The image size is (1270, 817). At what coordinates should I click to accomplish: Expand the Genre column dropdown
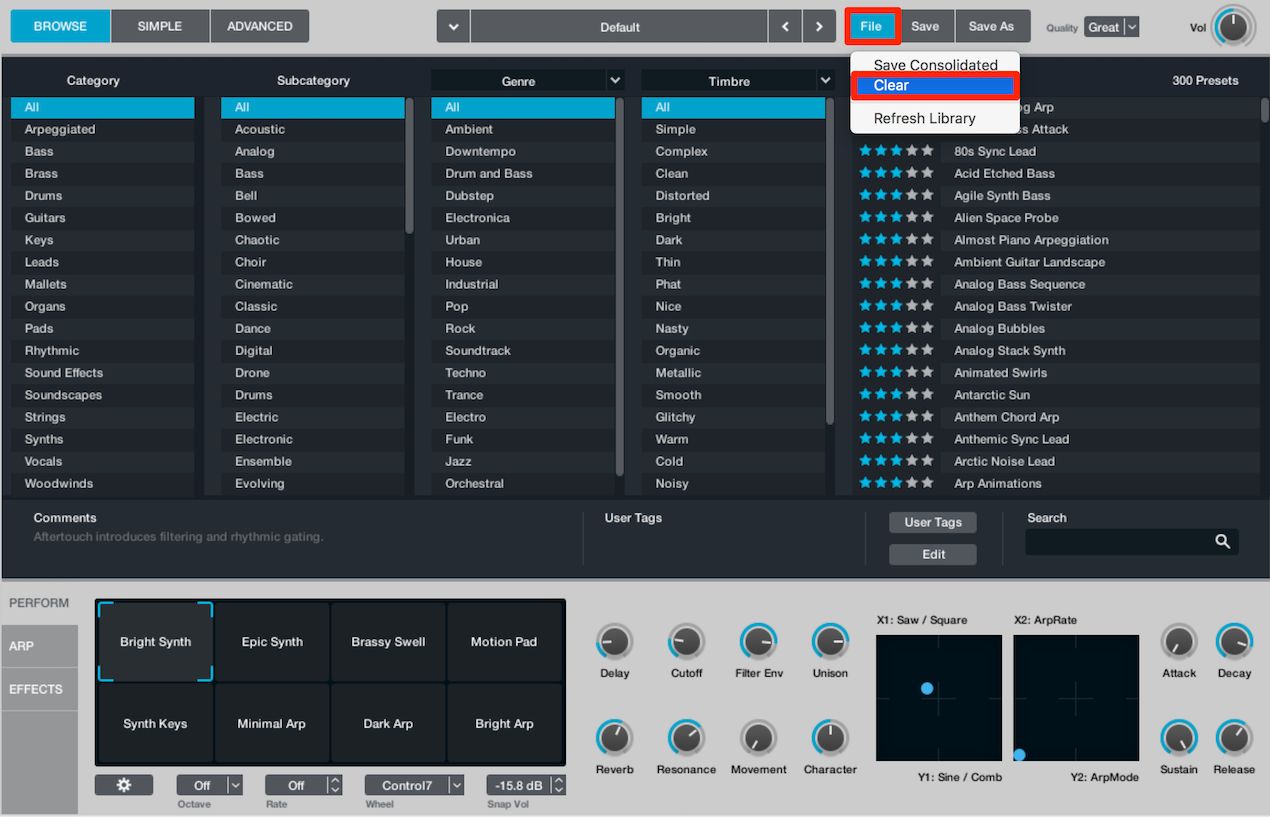[x=614, y=80]
